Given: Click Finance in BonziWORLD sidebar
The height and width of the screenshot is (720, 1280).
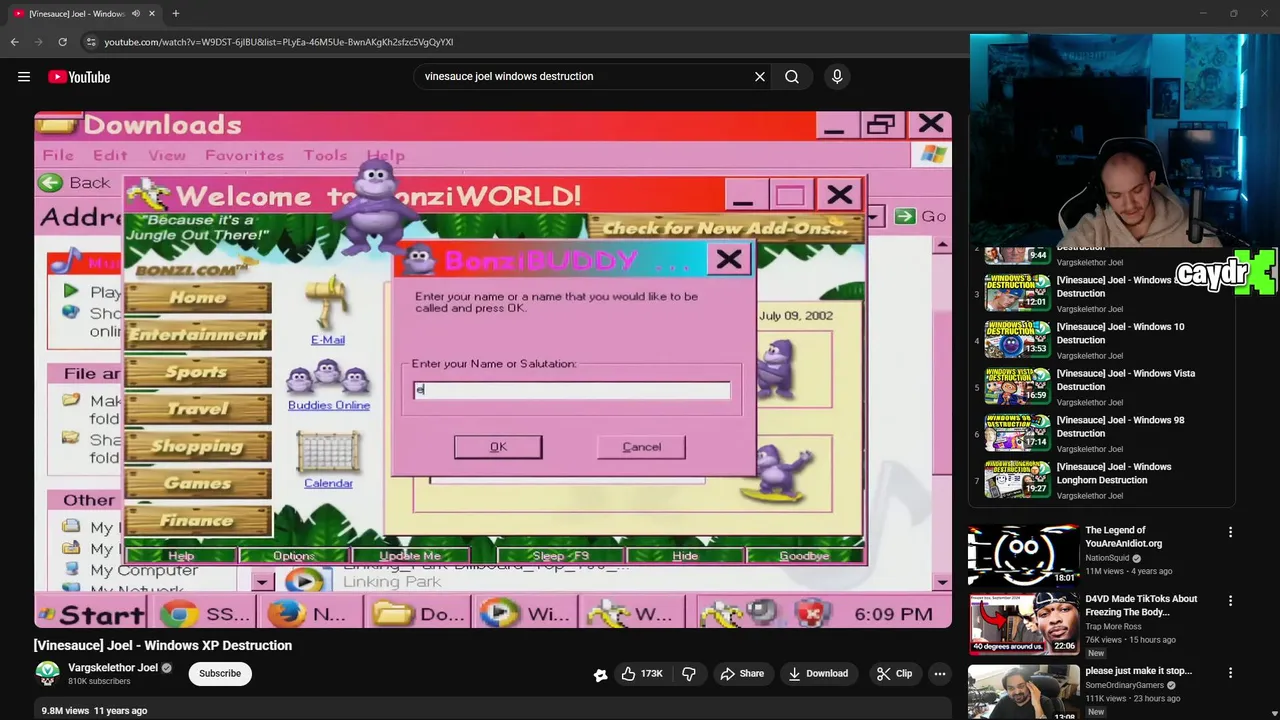Looking at the screenshot, I should pos(197,520).
